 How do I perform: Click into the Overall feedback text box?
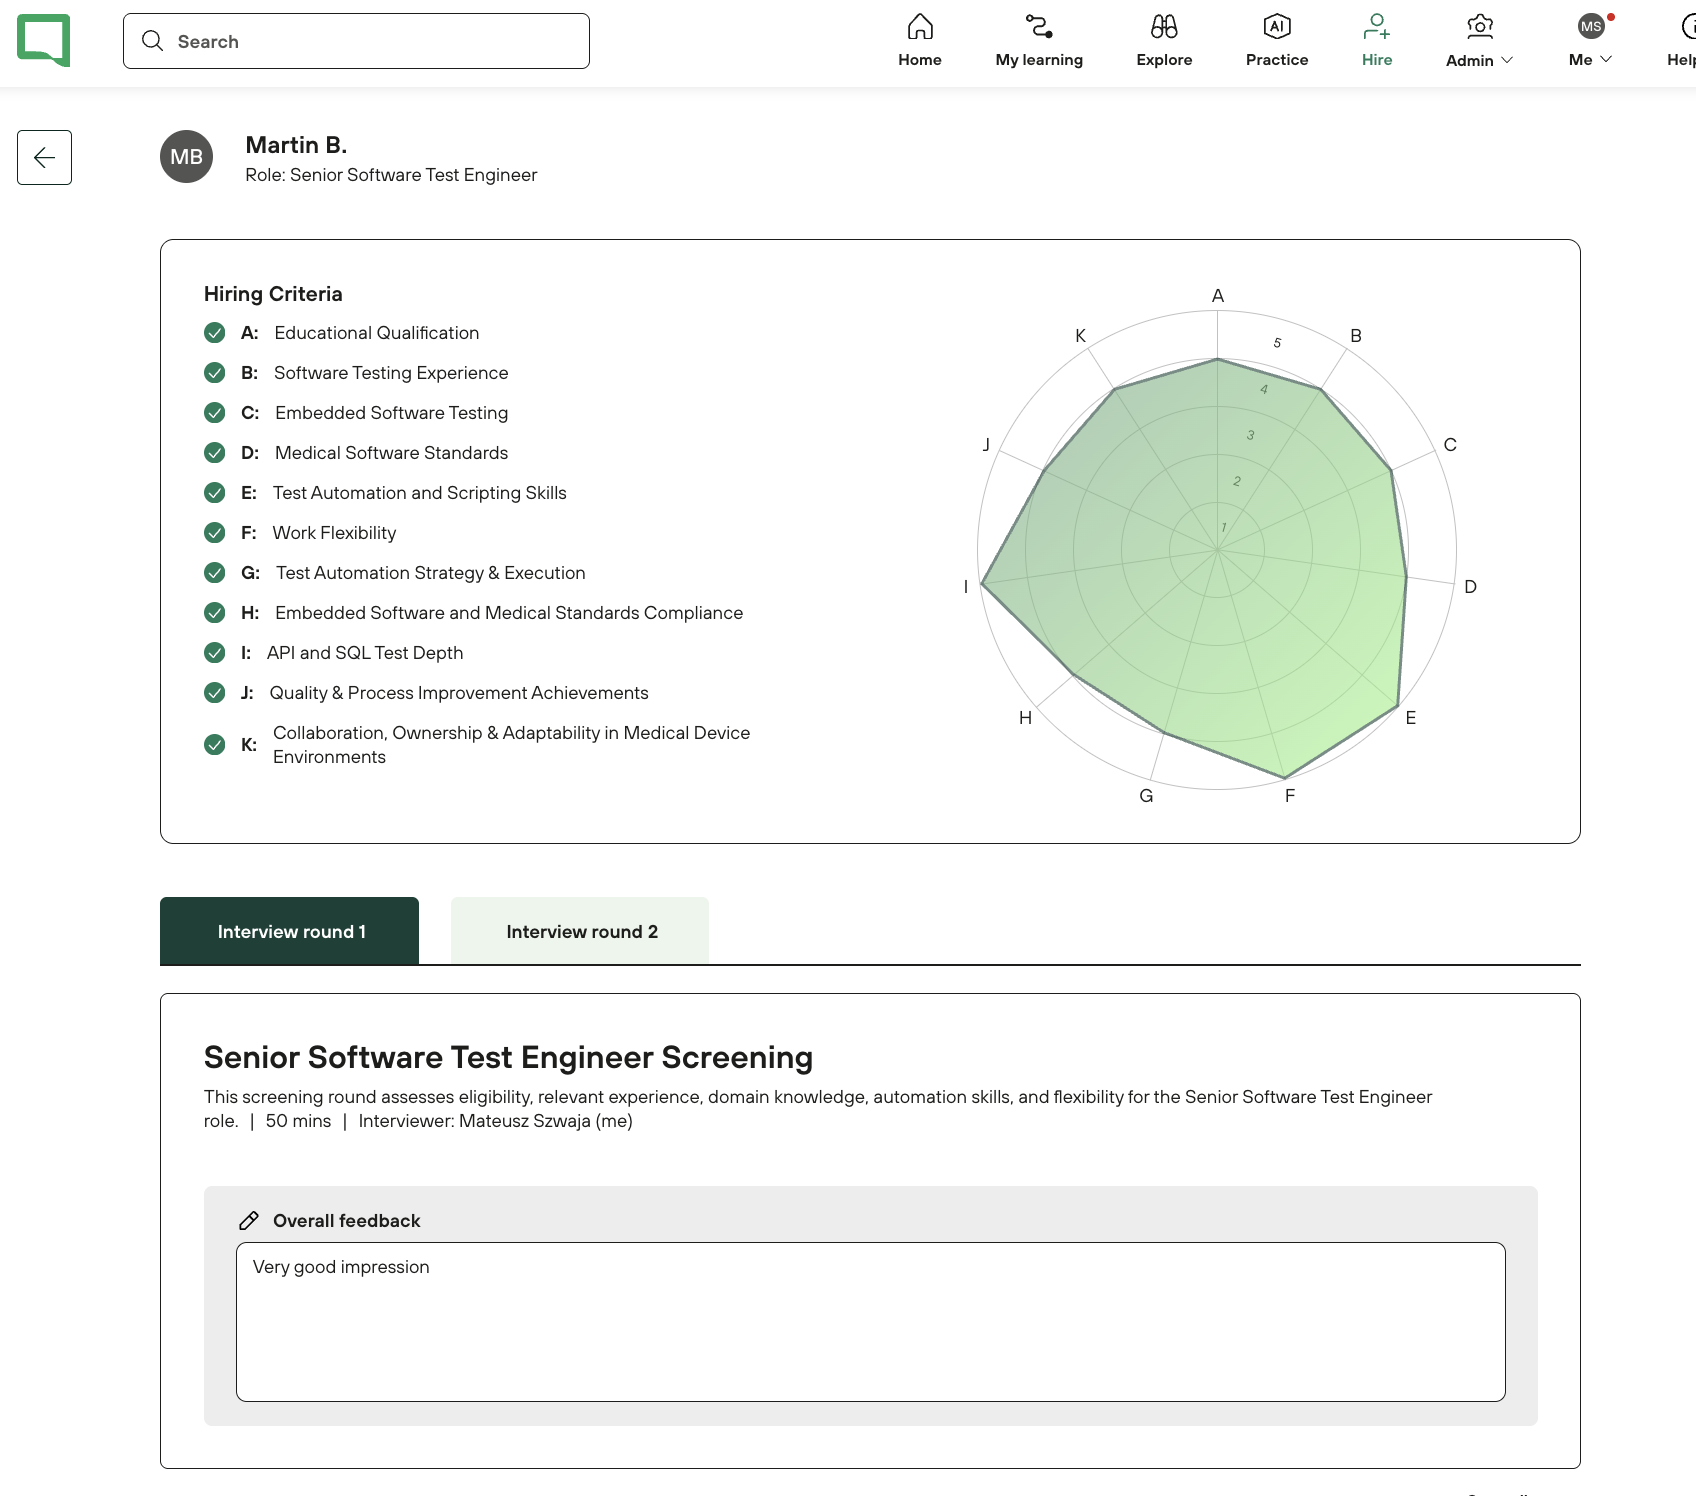tap(870, 1321)
